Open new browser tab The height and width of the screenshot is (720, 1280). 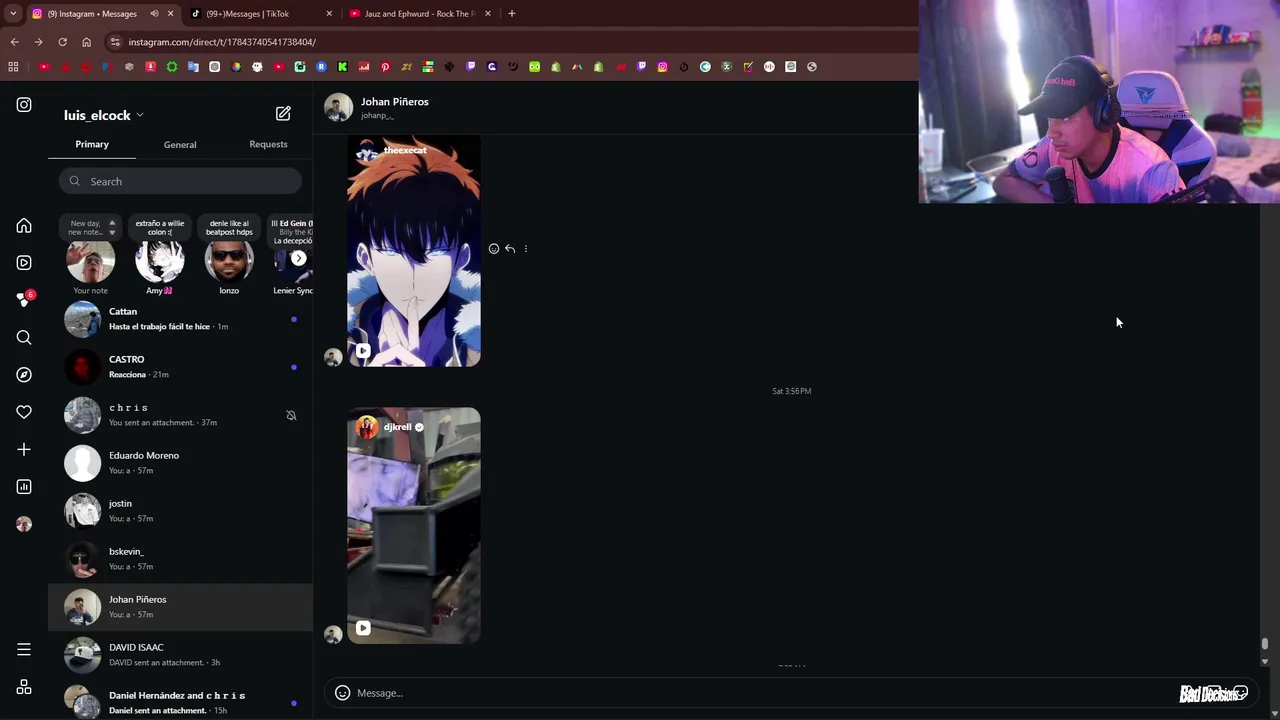point(511,14)
